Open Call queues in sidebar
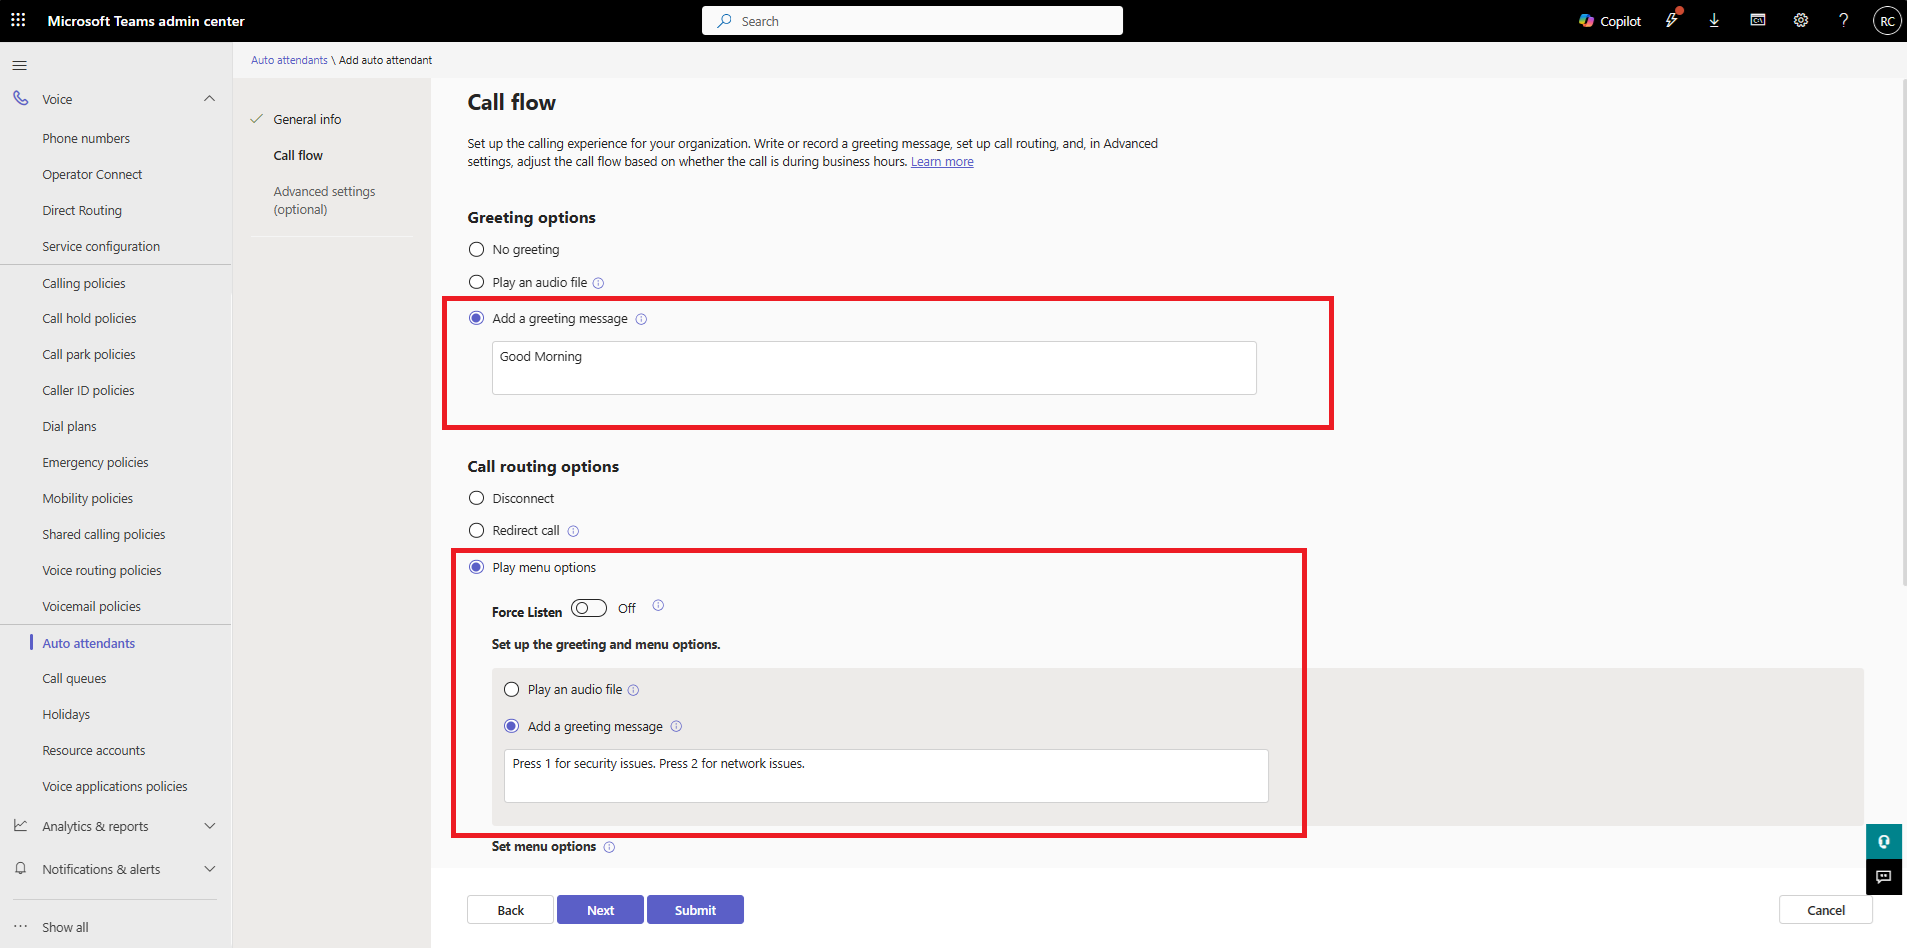 74,679
